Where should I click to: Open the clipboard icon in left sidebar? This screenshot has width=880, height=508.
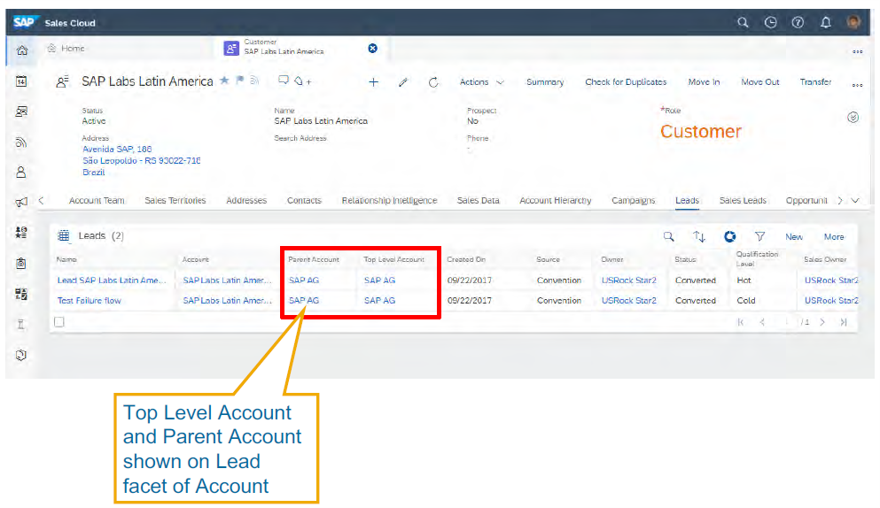(x=21, y=263)
